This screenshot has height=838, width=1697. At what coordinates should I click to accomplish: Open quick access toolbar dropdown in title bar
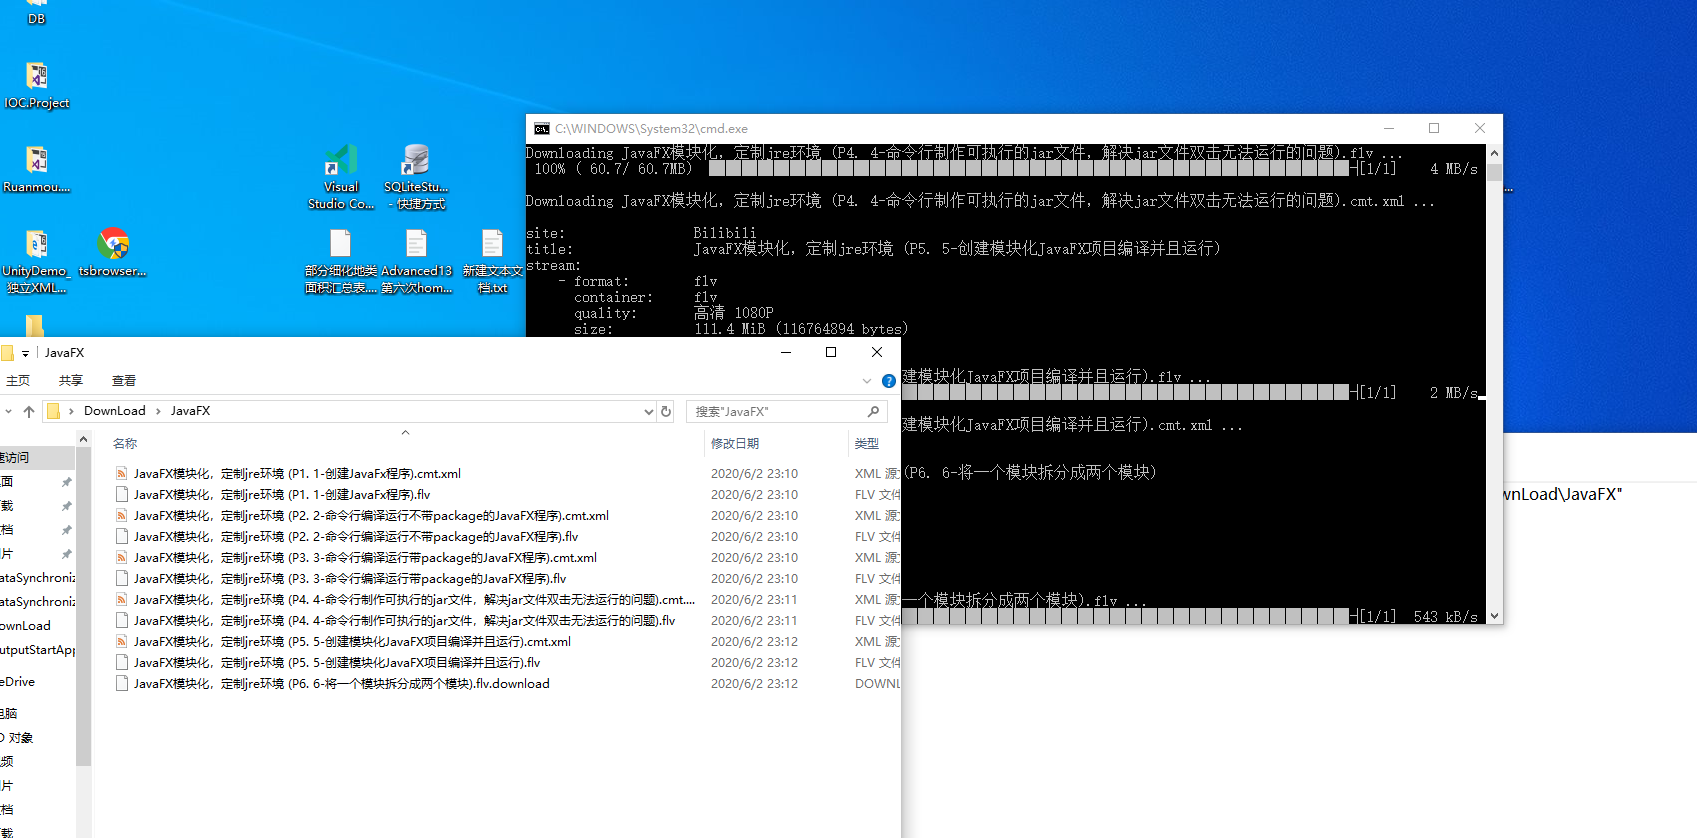point(25,353)
